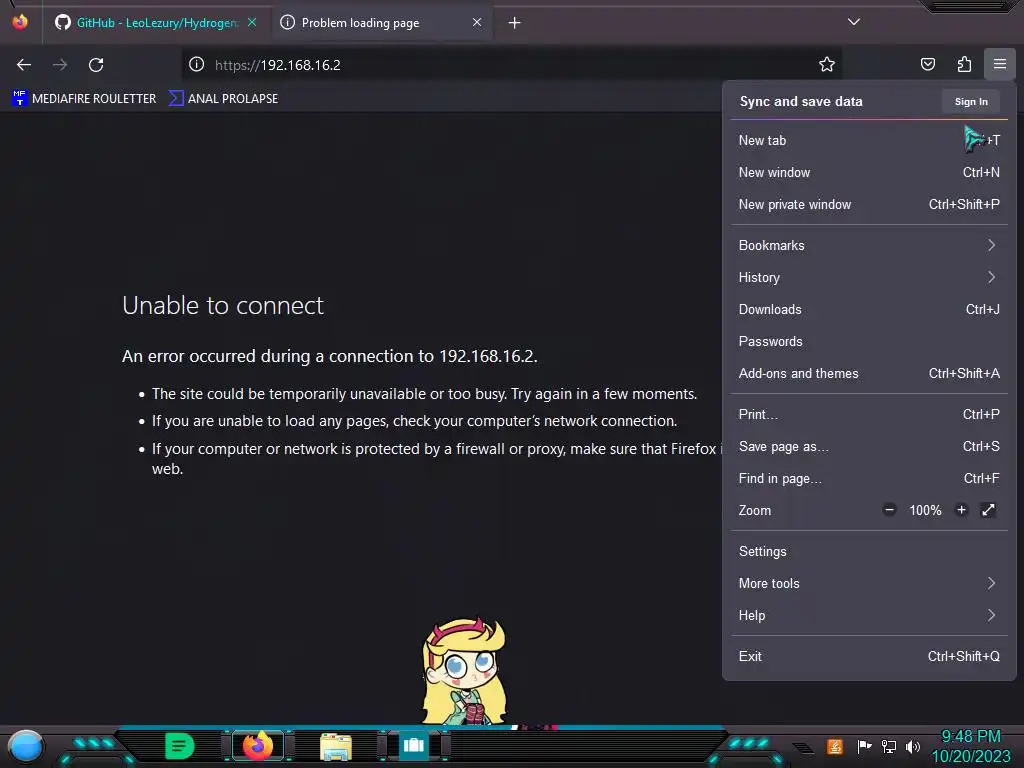
Task: Click the Star Butterfly desktop mascot
Action: tap(464, 672)
